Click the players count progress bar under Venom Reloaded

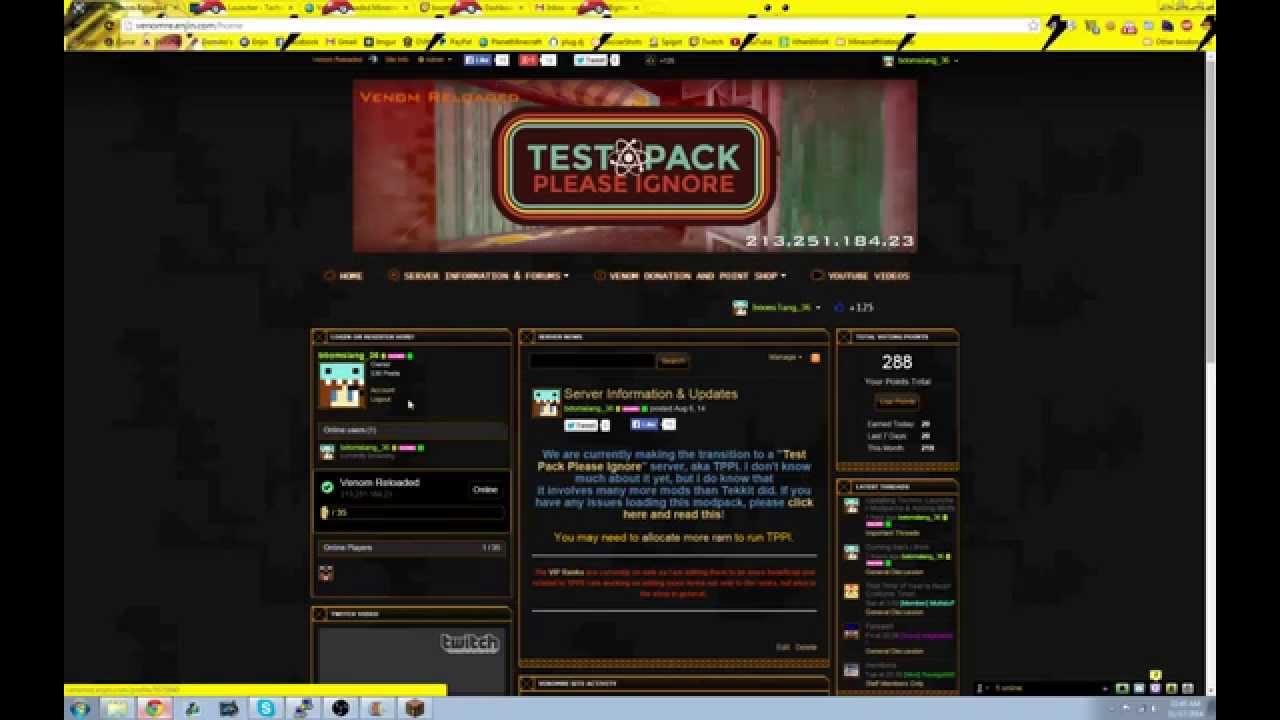tap(412, 513)
